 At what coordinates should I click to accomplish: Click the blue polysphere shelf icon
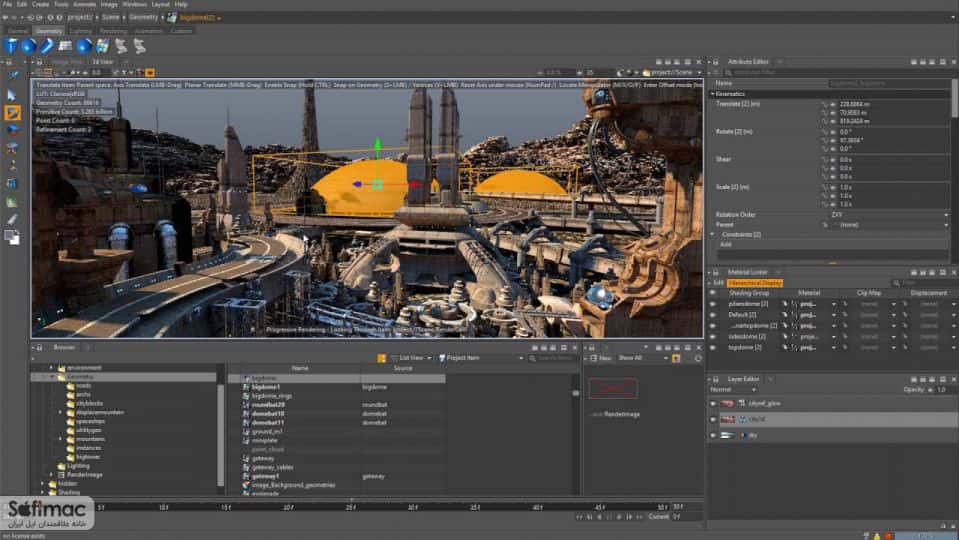84,46
